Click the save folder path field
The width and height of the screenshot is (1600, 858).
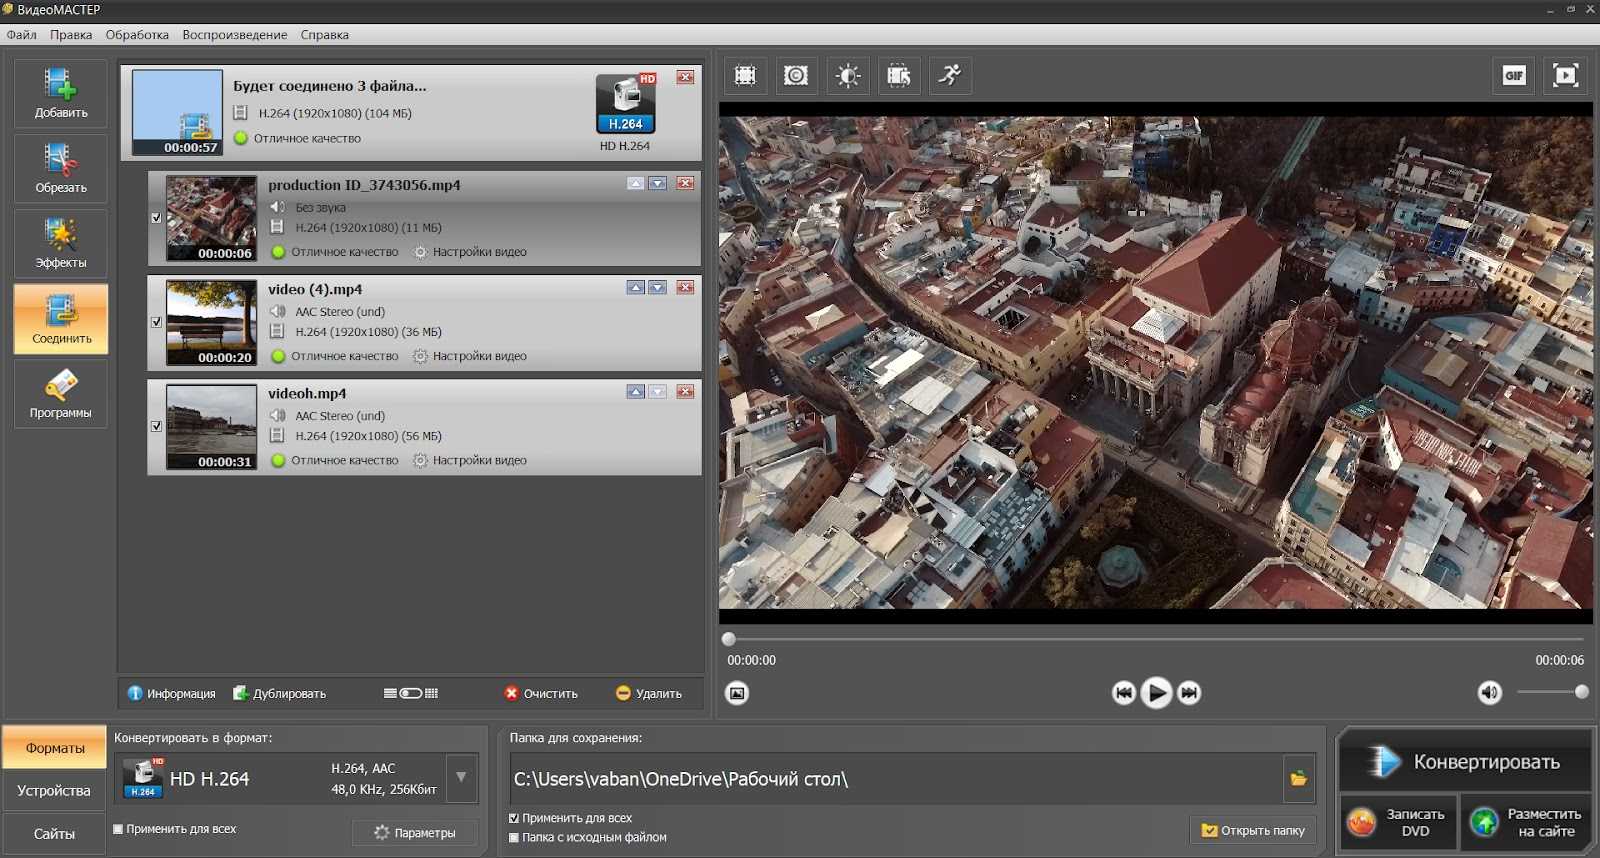(x=896, y=779)
